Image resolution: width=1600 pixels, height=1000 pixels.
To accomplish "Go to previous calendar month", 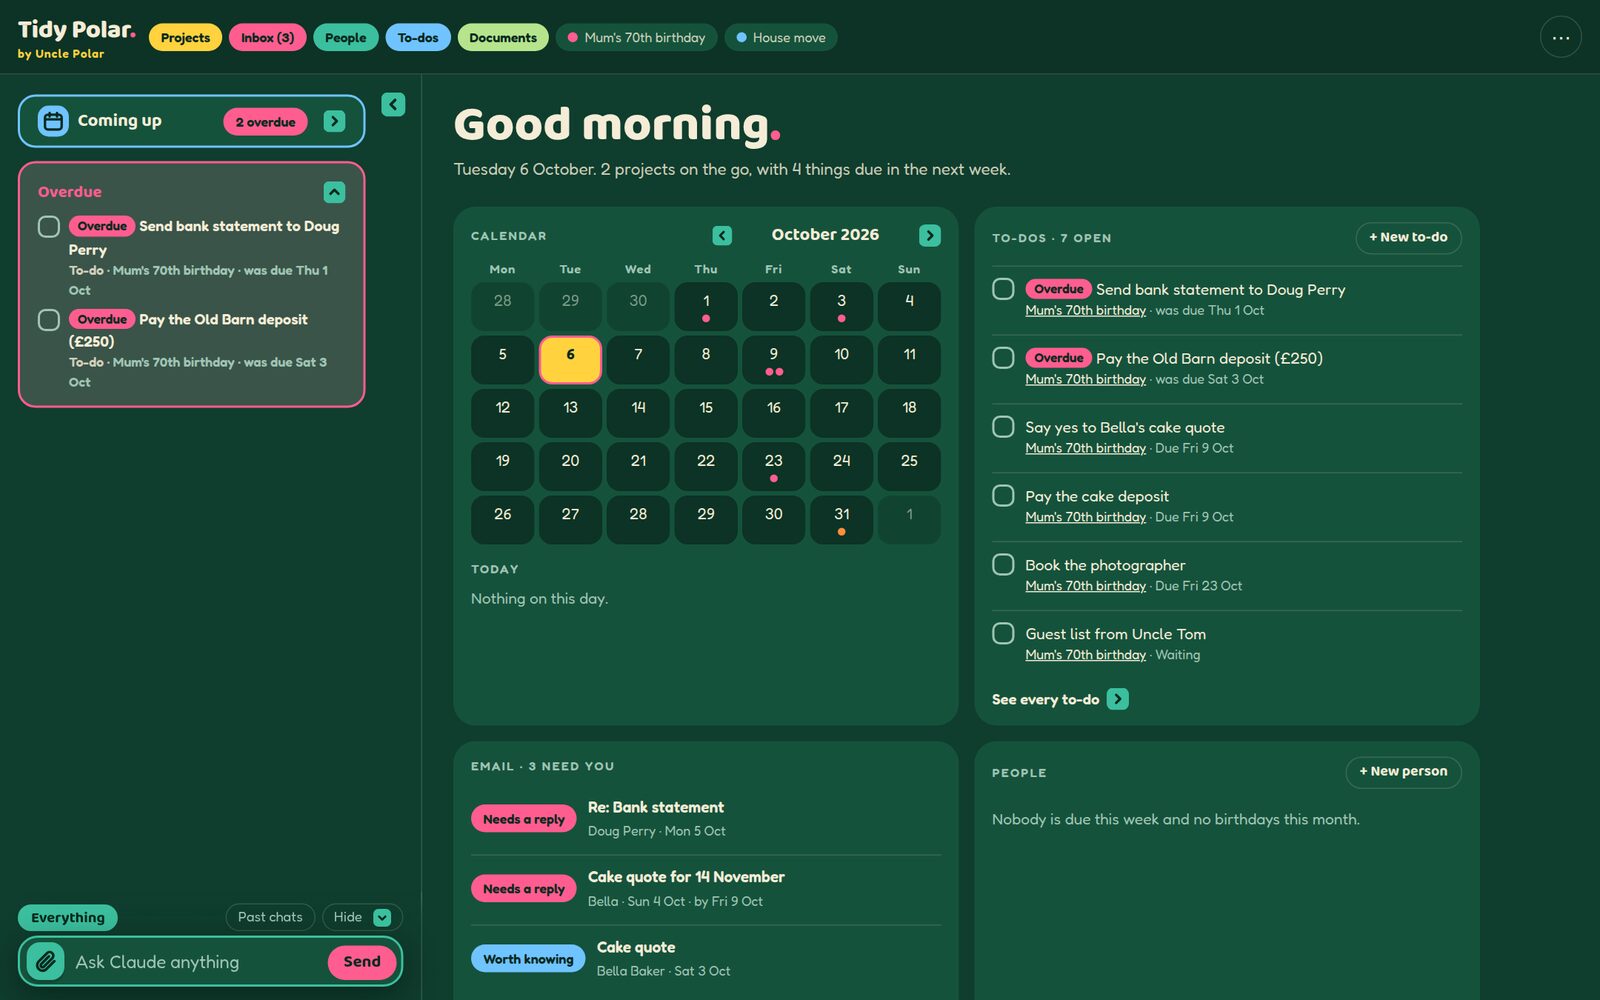I will (722, 236).
